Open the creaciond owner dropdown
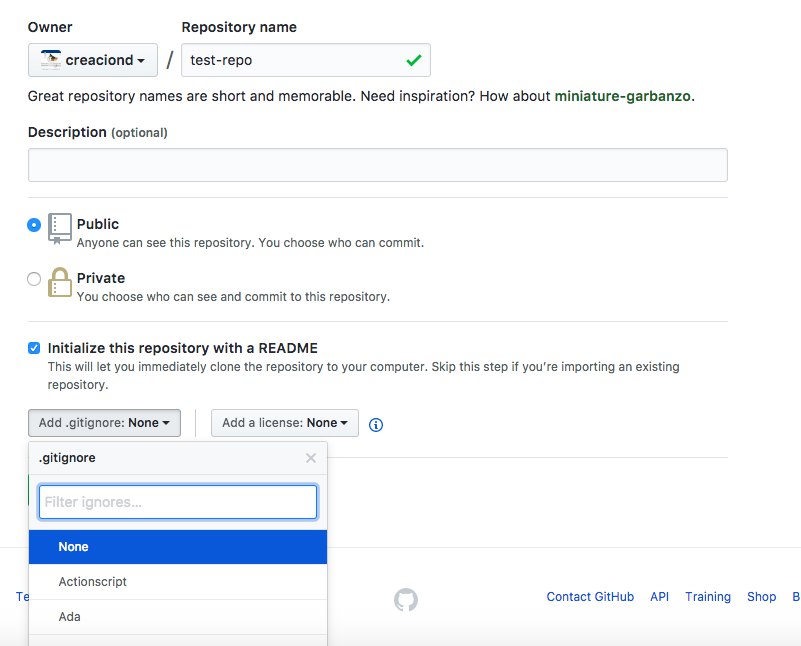 (92, 60)
